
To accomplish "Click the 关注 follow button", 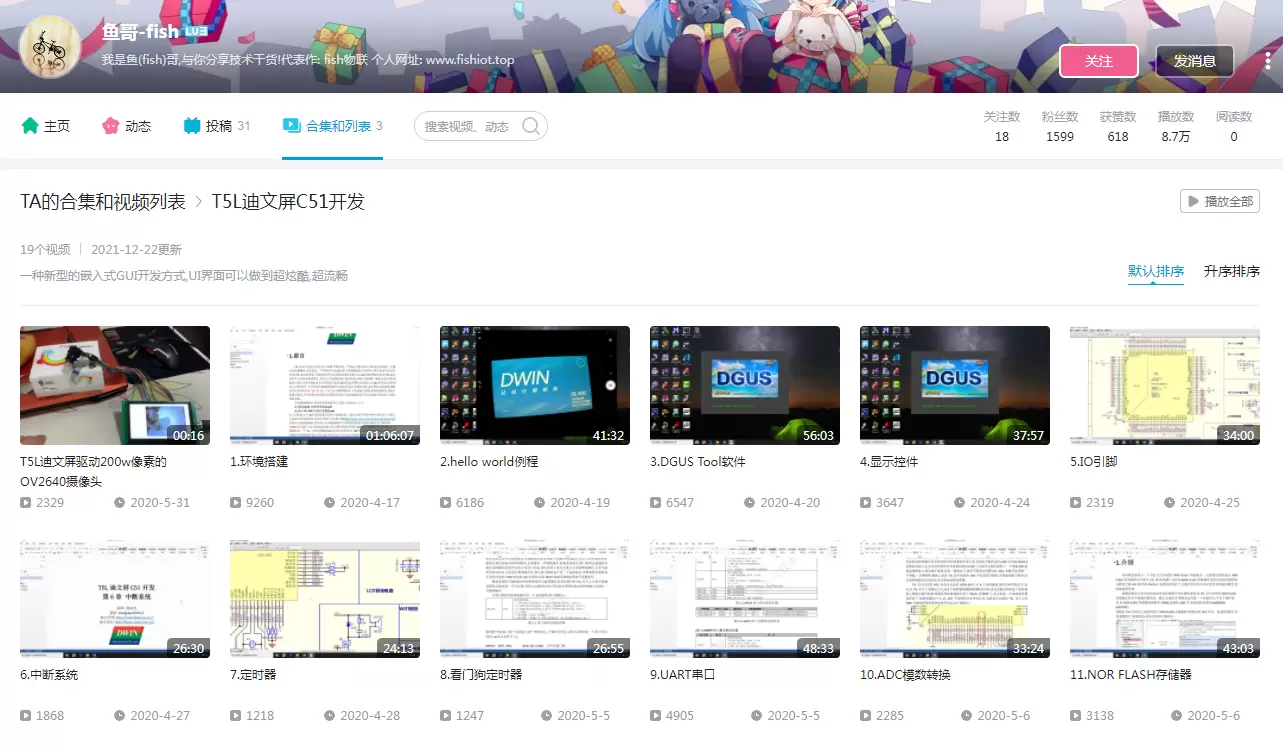I will point(1099,61).
